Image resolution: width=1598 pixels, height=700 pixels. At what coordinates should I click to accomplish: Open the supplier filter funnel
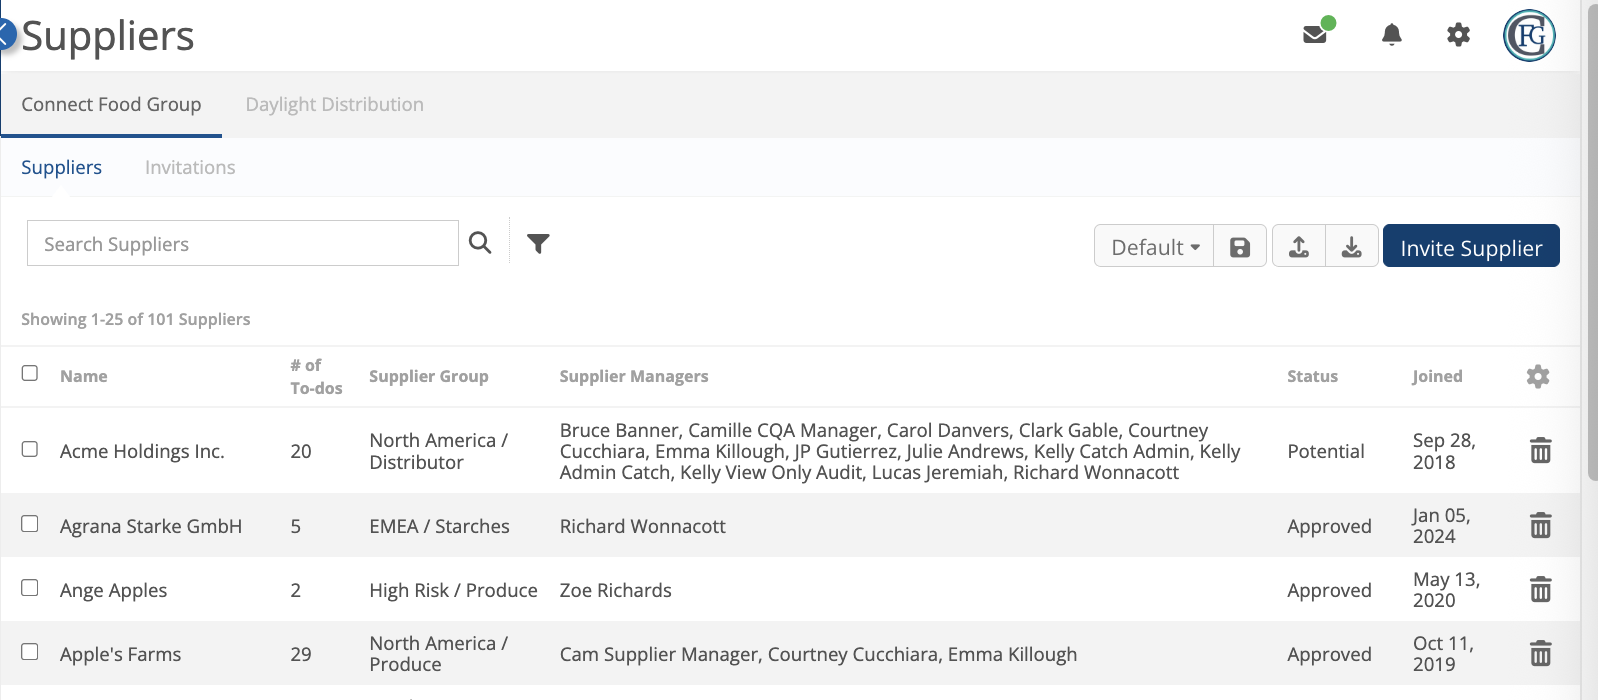pyautogui.click(x=538, y=243)
